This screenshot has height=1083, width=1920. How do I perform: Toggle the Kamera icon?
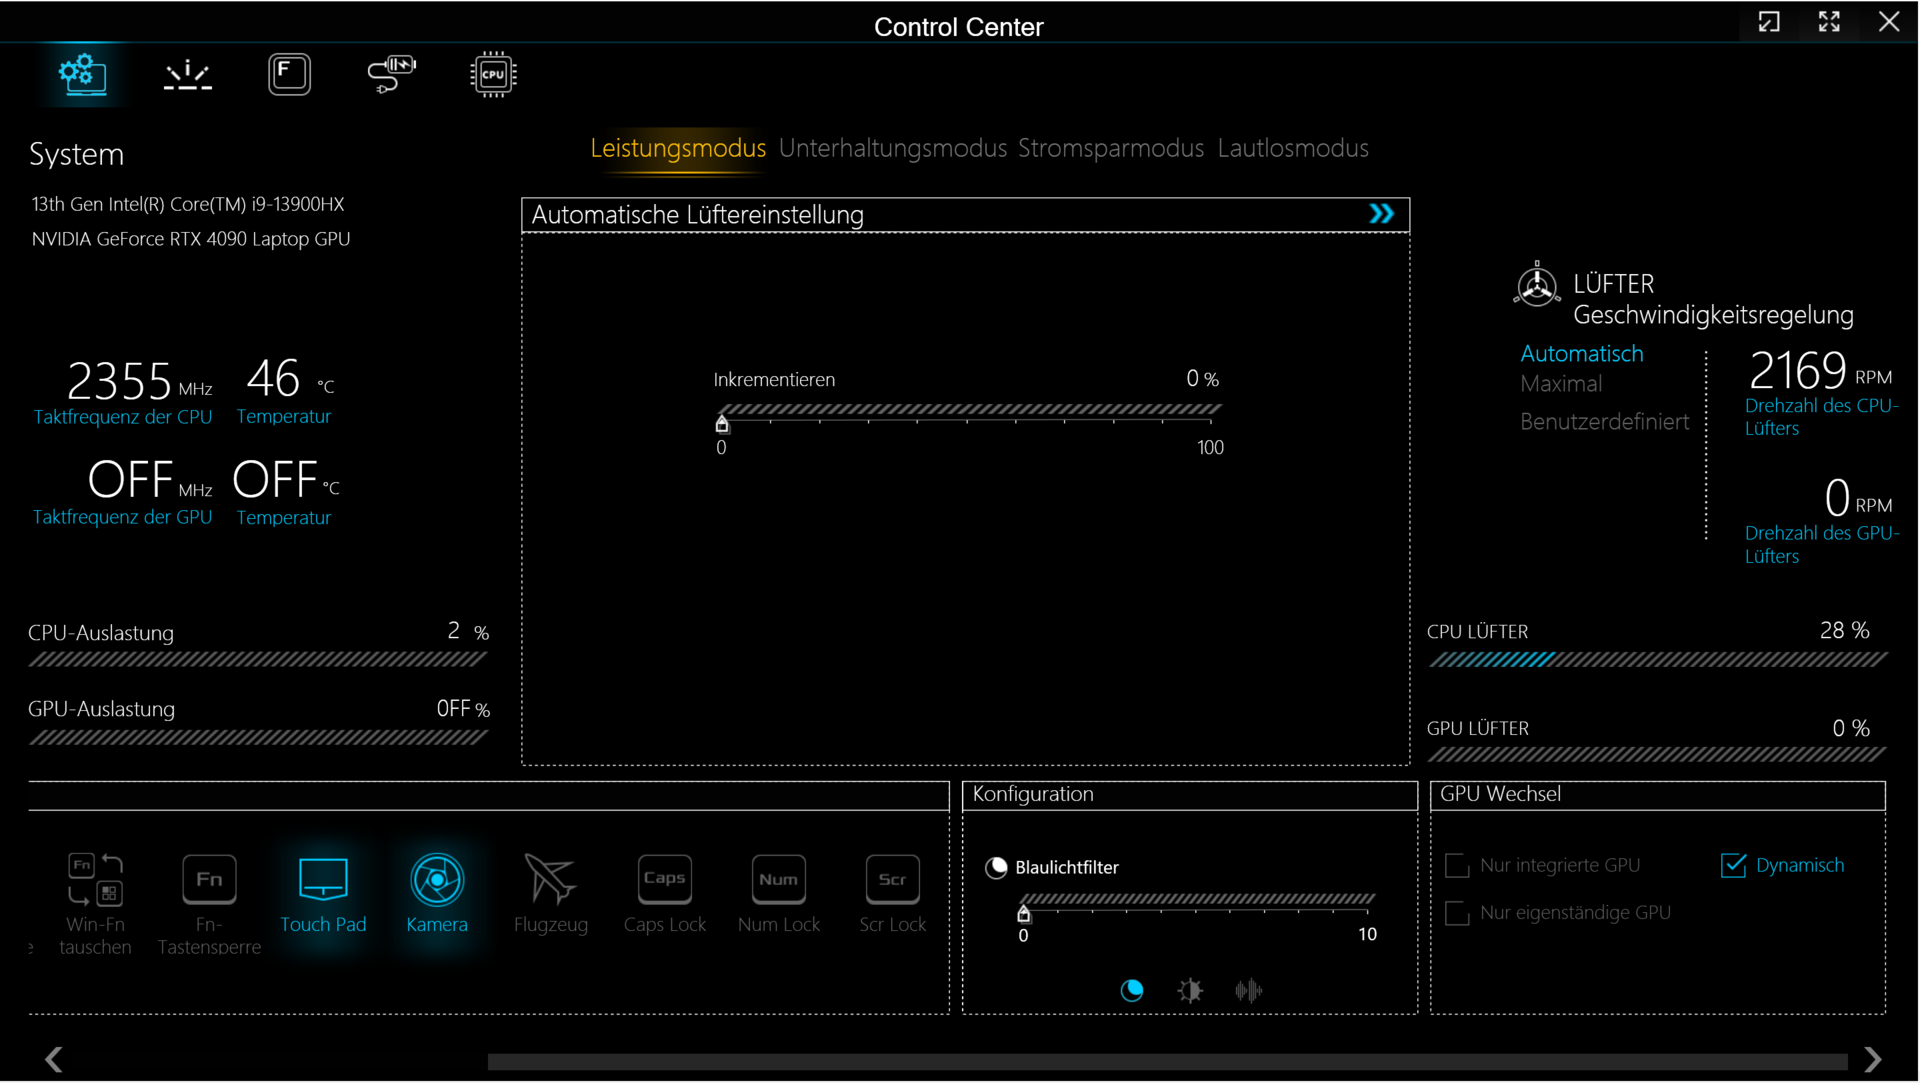point(437,881)
